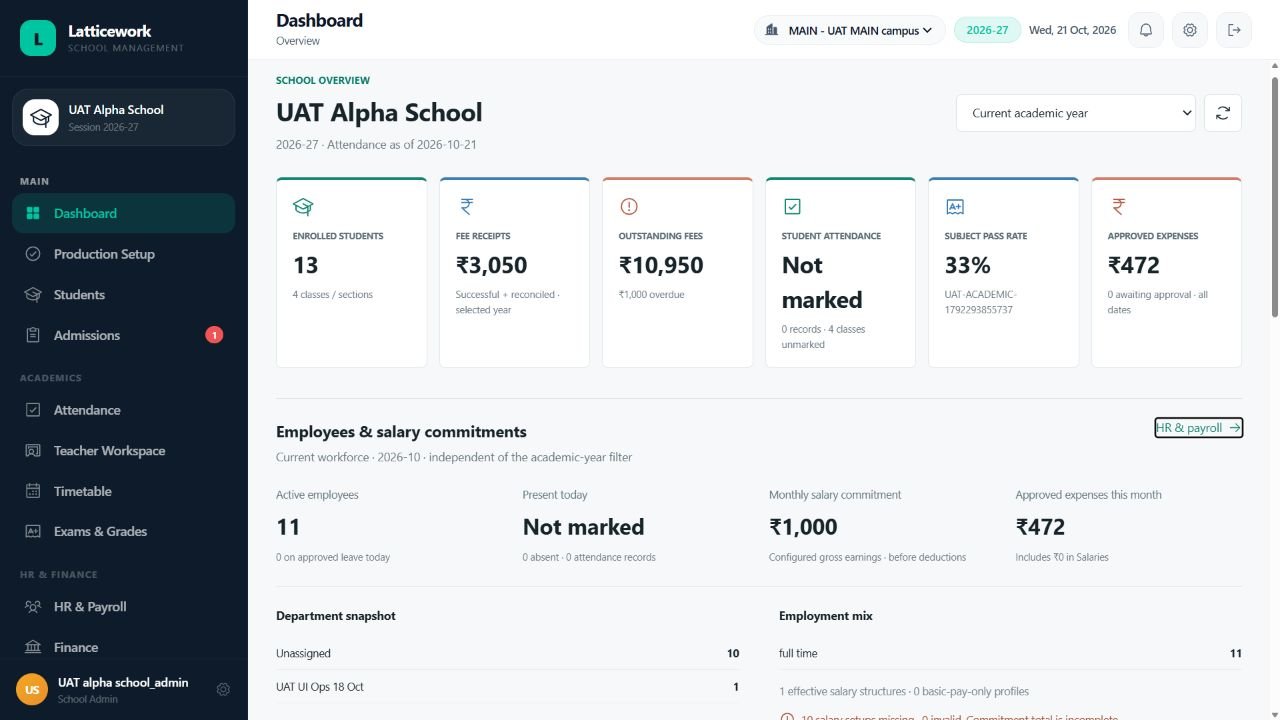This screenshot has width=1280, height=720.
Task: Click the 2026-27 session badge
Action: pyautogui.click(x=987, y=30)
